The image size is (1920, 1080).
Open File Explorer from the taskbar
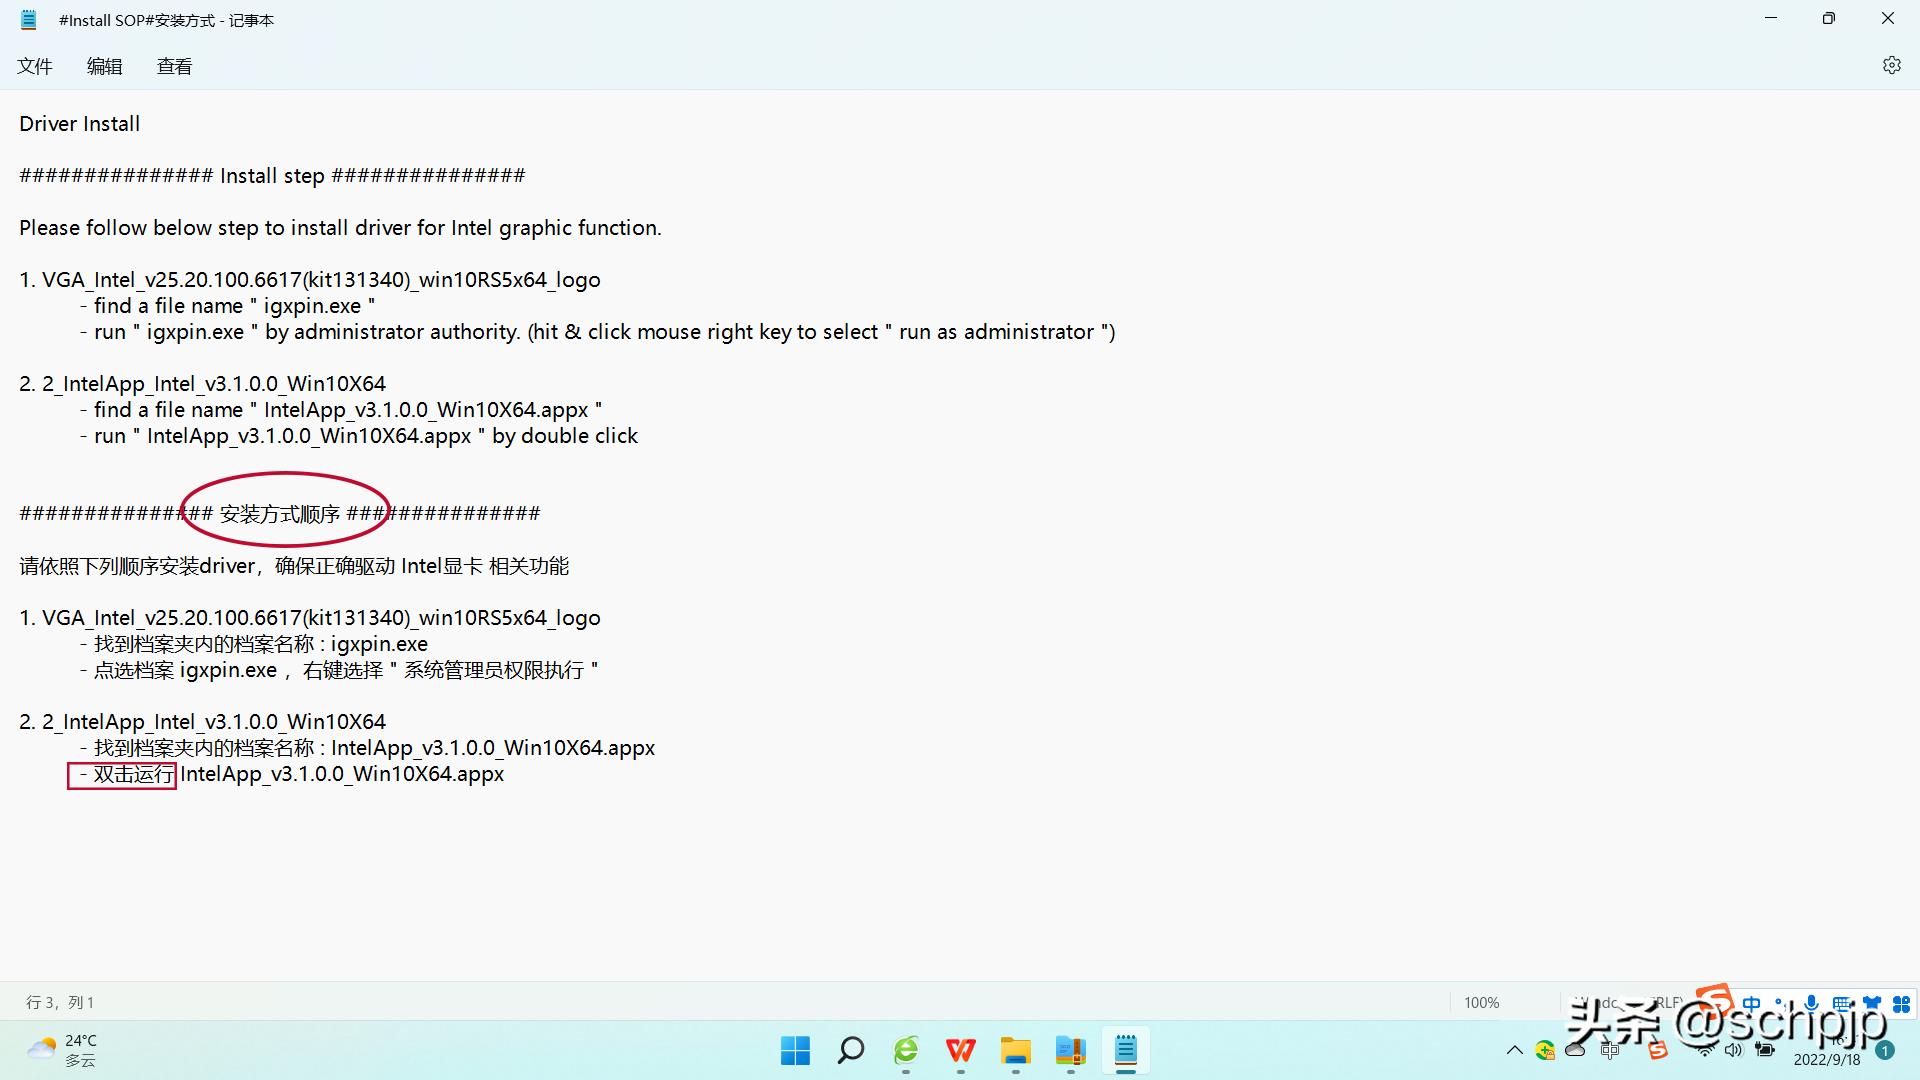(x=1016, y=1050)
